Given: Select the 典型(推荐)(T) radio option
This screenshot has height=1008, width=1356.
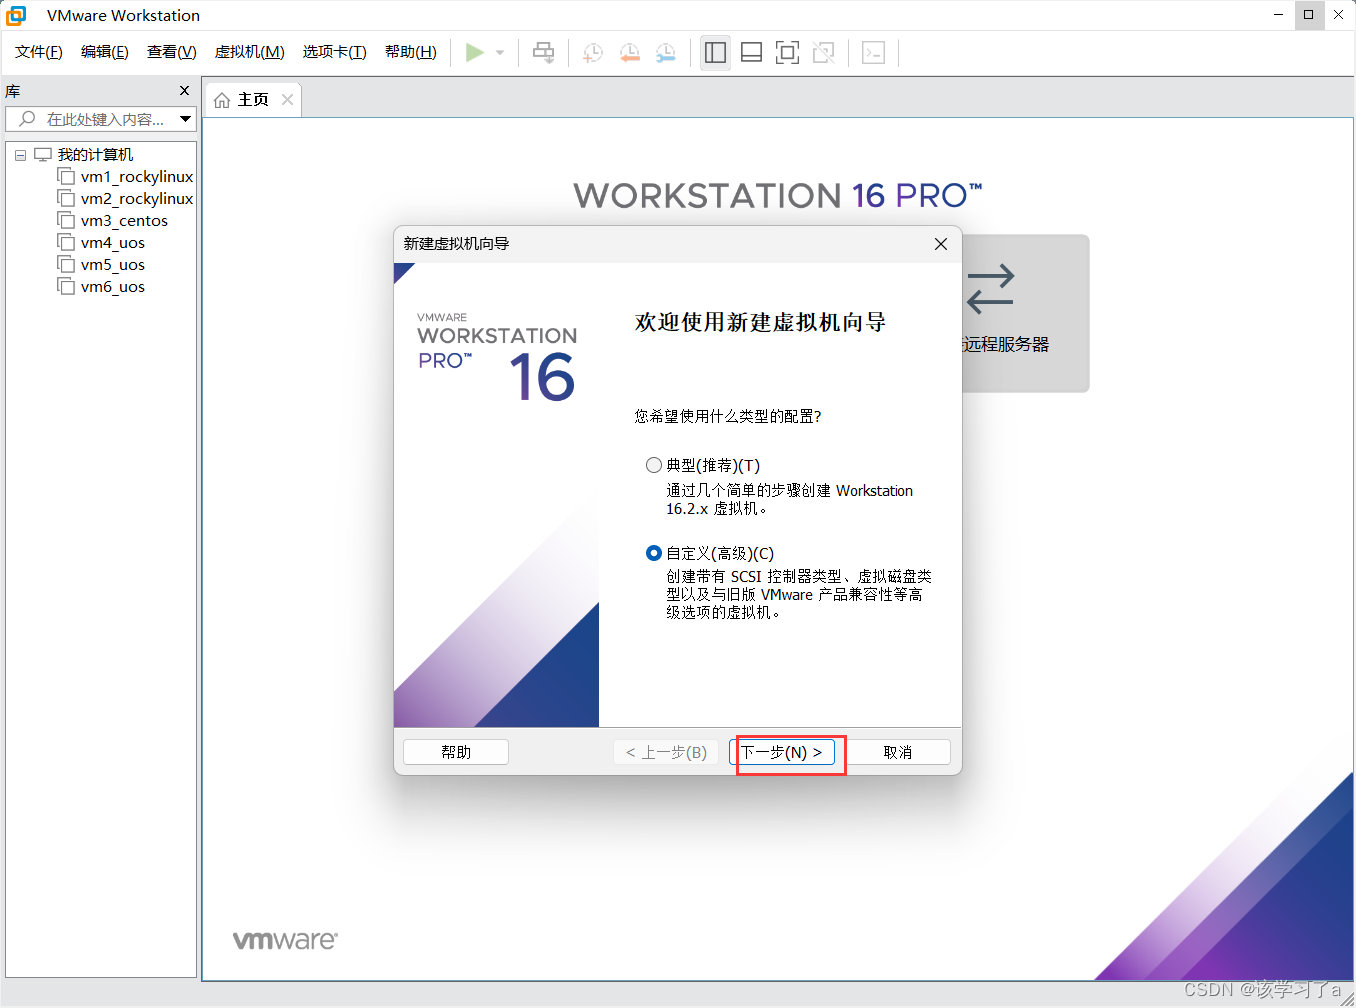Looking at the screenshot, I should [x=654, y=465].
